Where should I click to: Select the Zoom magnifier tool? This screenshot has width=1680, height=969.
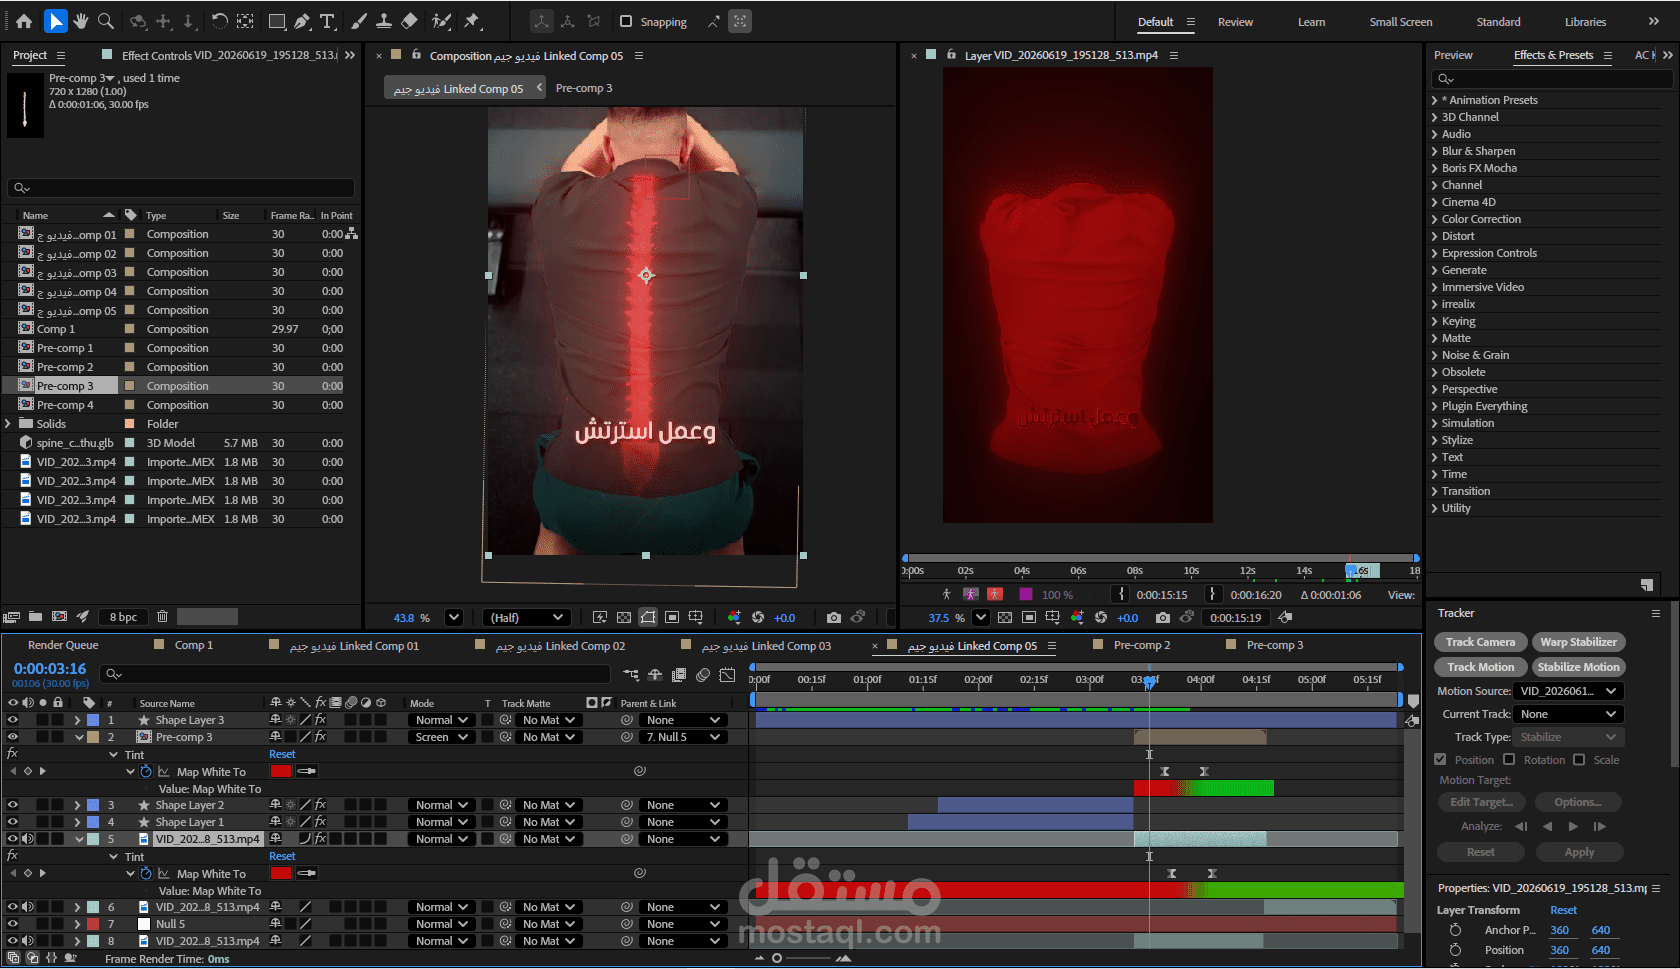click(x=106, y=21)
